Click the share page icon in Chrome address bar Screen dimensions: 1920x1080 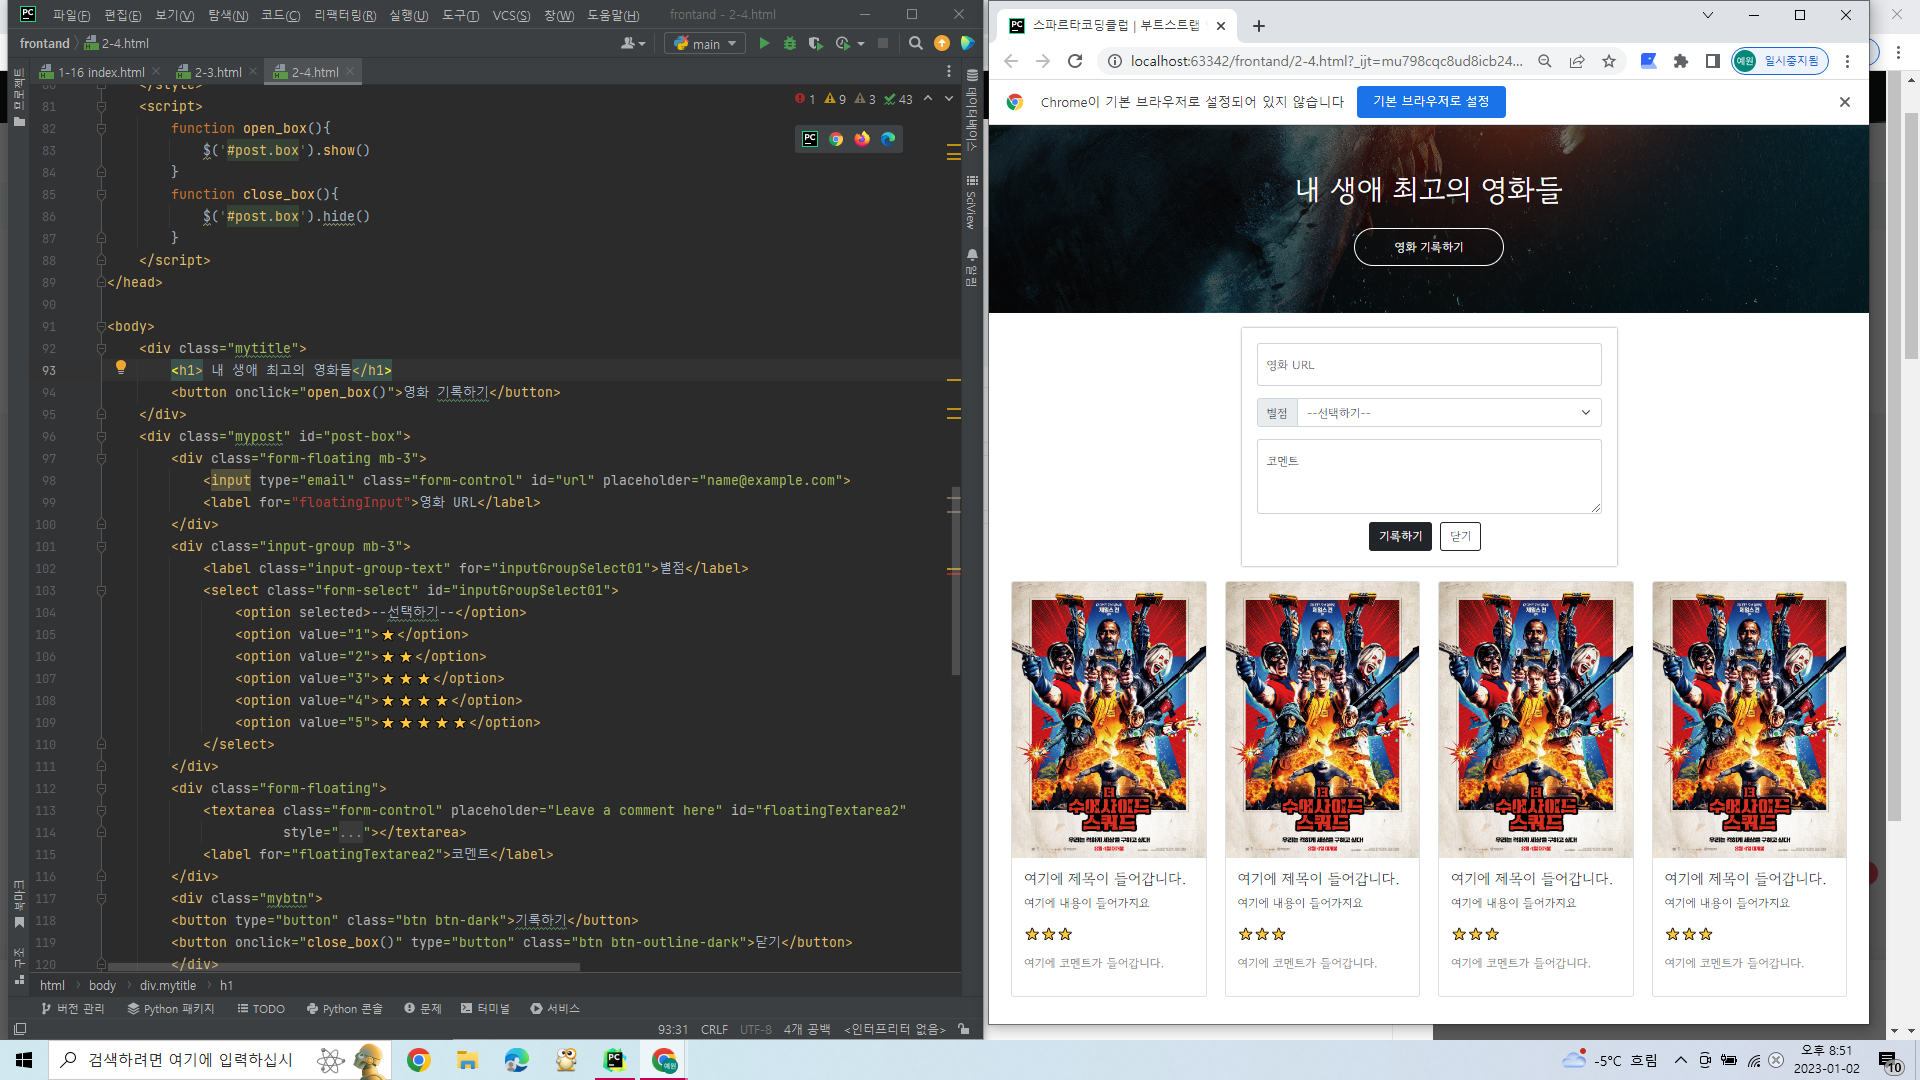pyautogui.click(x=1577, y=61)
